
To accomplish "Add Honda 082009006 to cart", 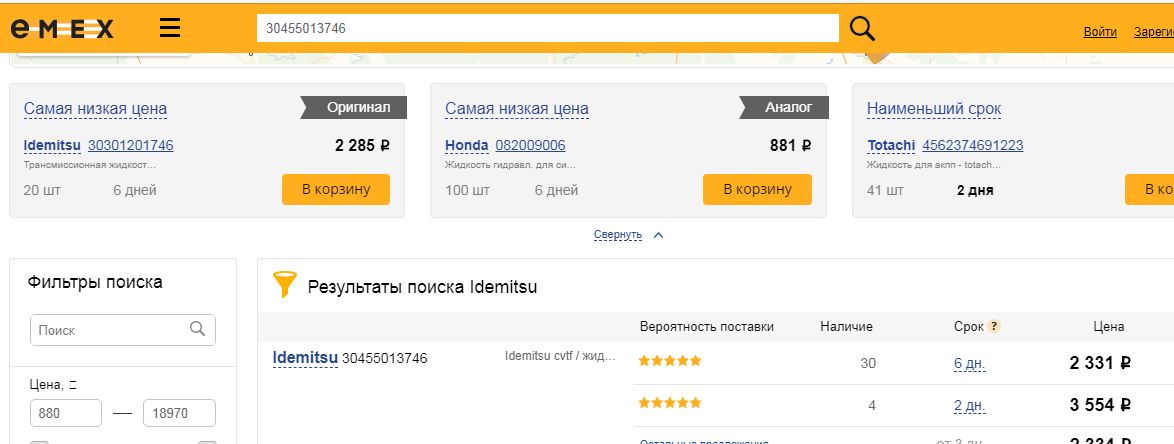I will click(x=756, y=189).
